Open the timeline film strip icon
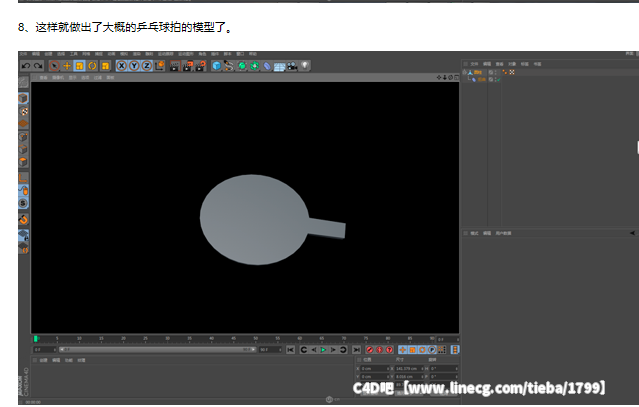Image resolution: width=639 pixels, height=407 pixels. (x=455, y=350)
